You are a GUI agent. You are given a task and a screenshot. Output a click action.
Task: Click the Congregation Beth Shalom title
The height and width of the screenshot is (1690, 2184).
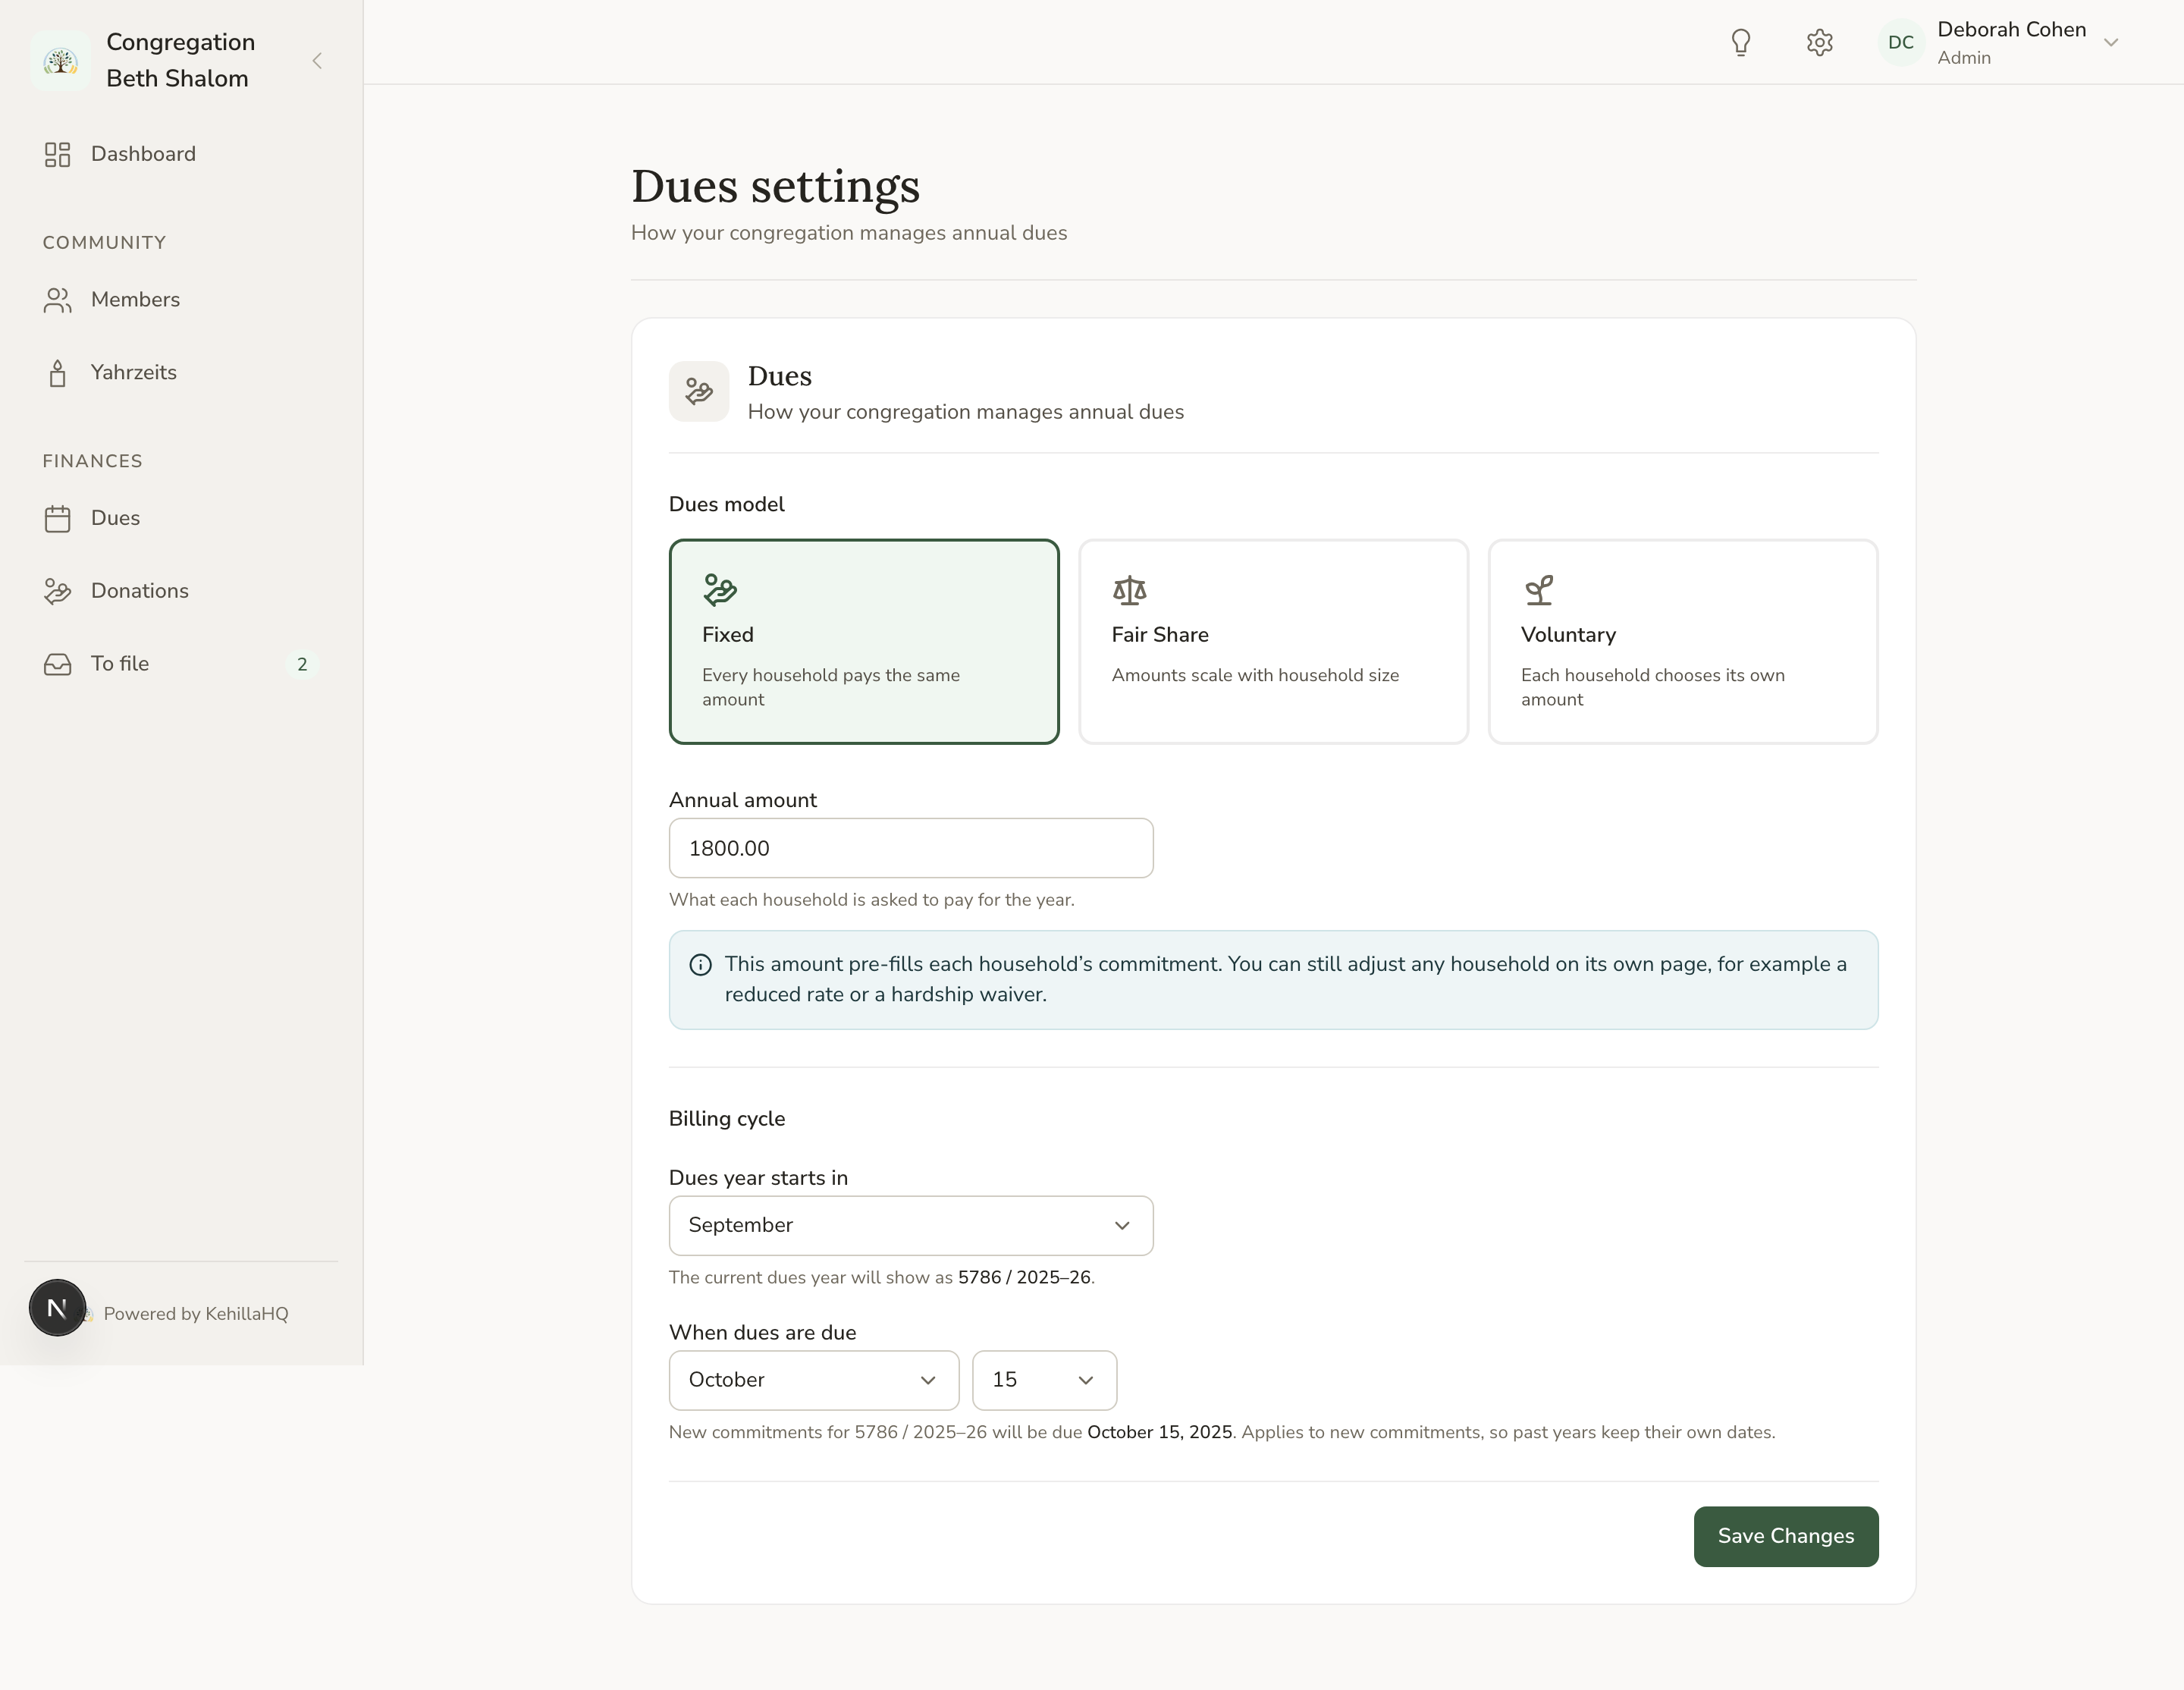181,60
